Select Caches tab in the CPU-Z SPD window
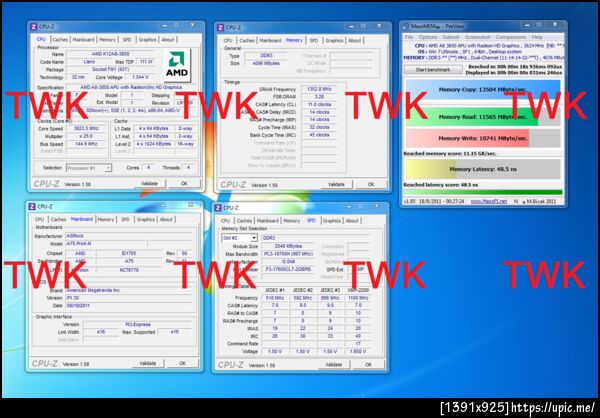This screenshot has width=600, height=418. (x=244, y=221)
